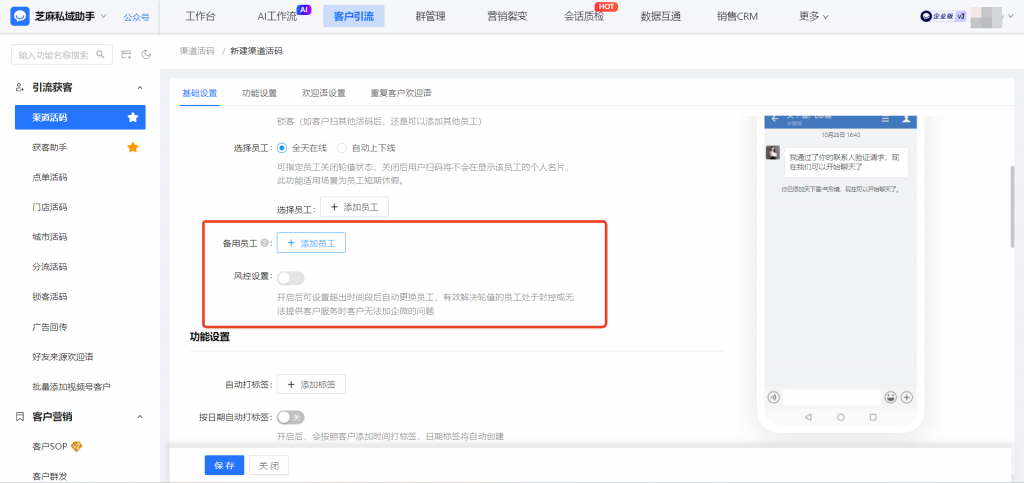Select the 自动上下线 radio button
Screen dimensions: 1024x483
coord(342,148)
